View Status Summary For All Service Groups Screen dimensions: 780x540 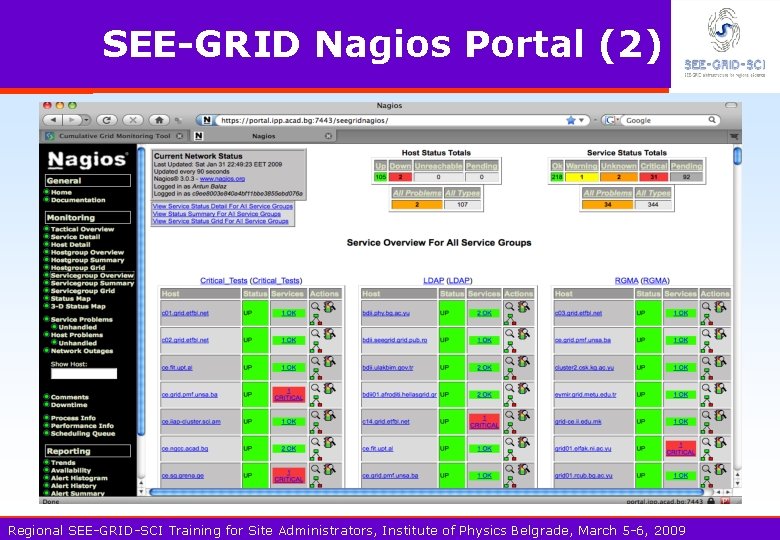click(216, 214)
